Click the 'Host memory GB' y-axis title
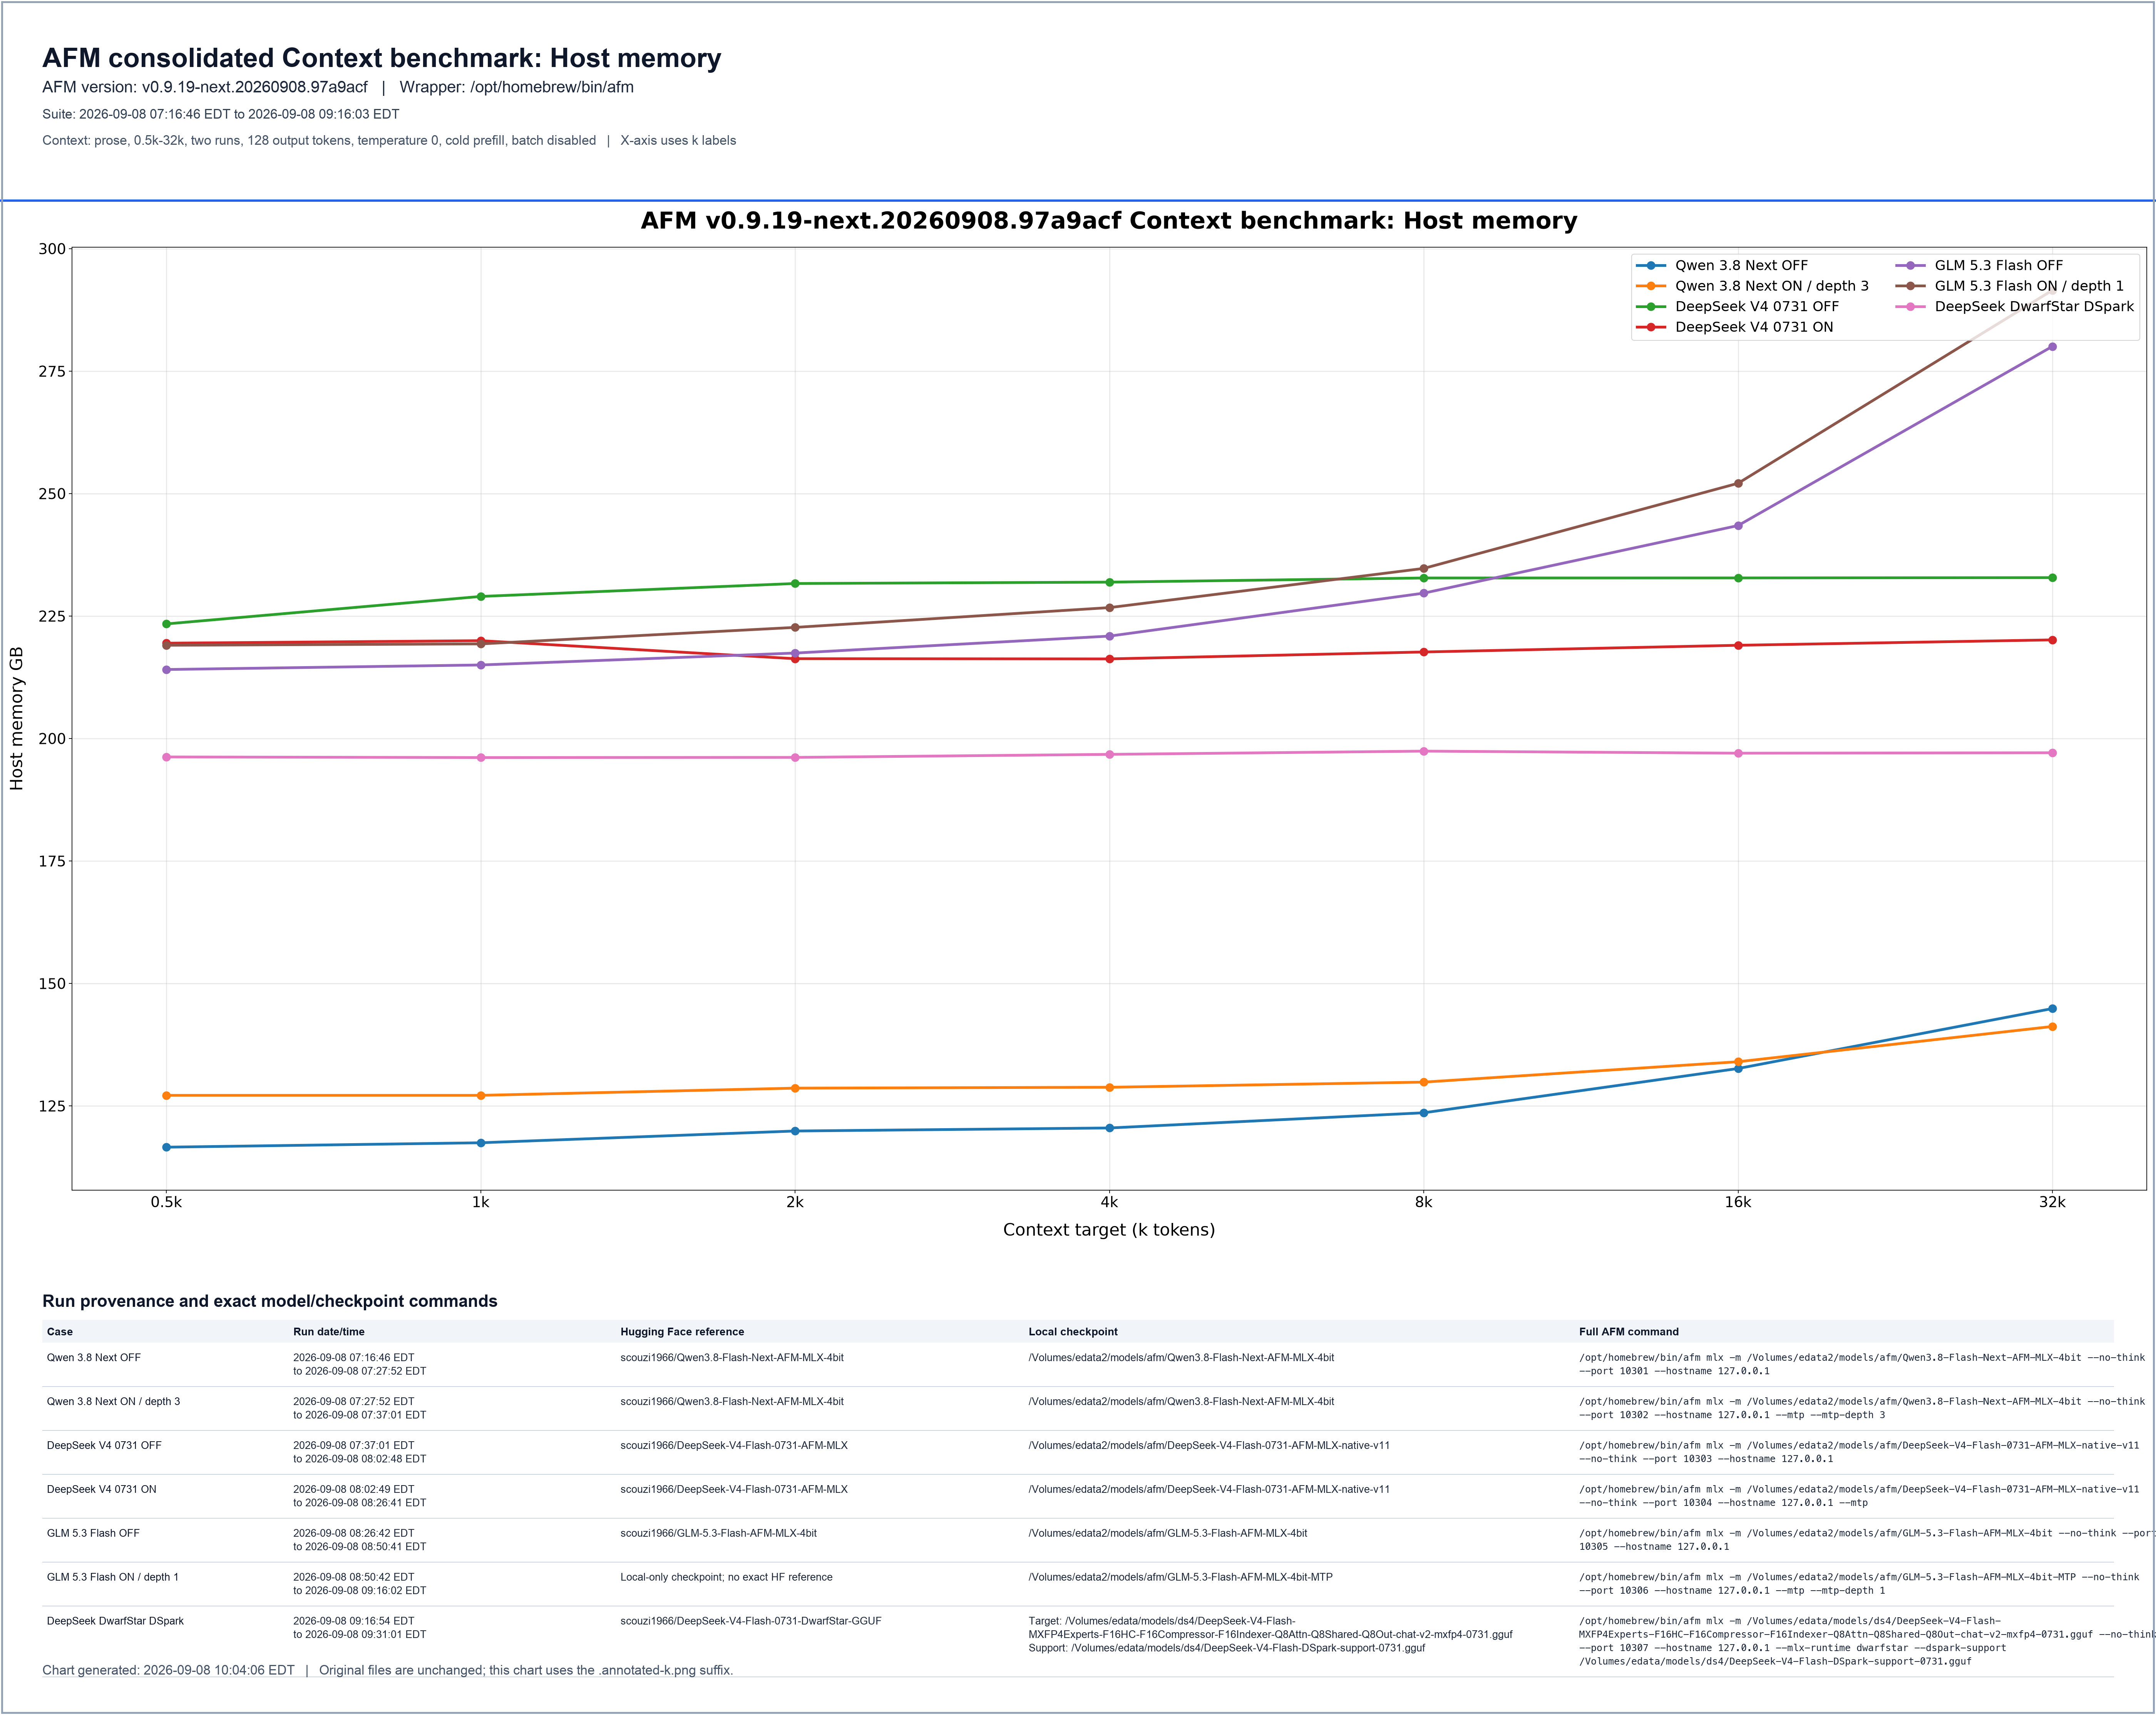This screenshot has width=2156, height=1715. (x=16, y=719)
